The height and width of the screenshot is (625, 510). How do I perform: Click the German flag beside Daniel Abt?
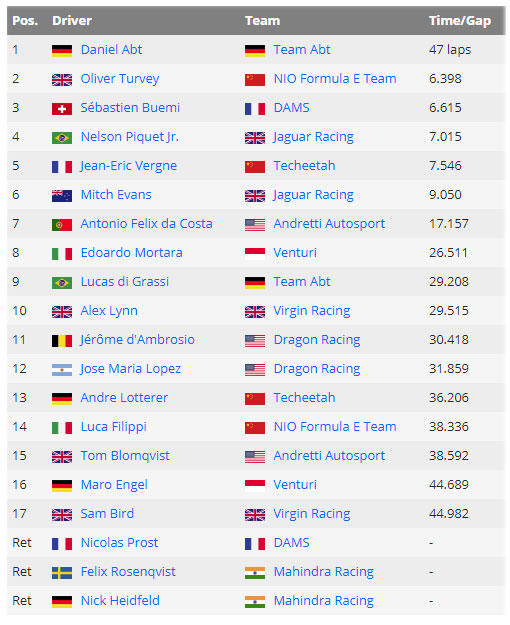[x=62, y=51]
